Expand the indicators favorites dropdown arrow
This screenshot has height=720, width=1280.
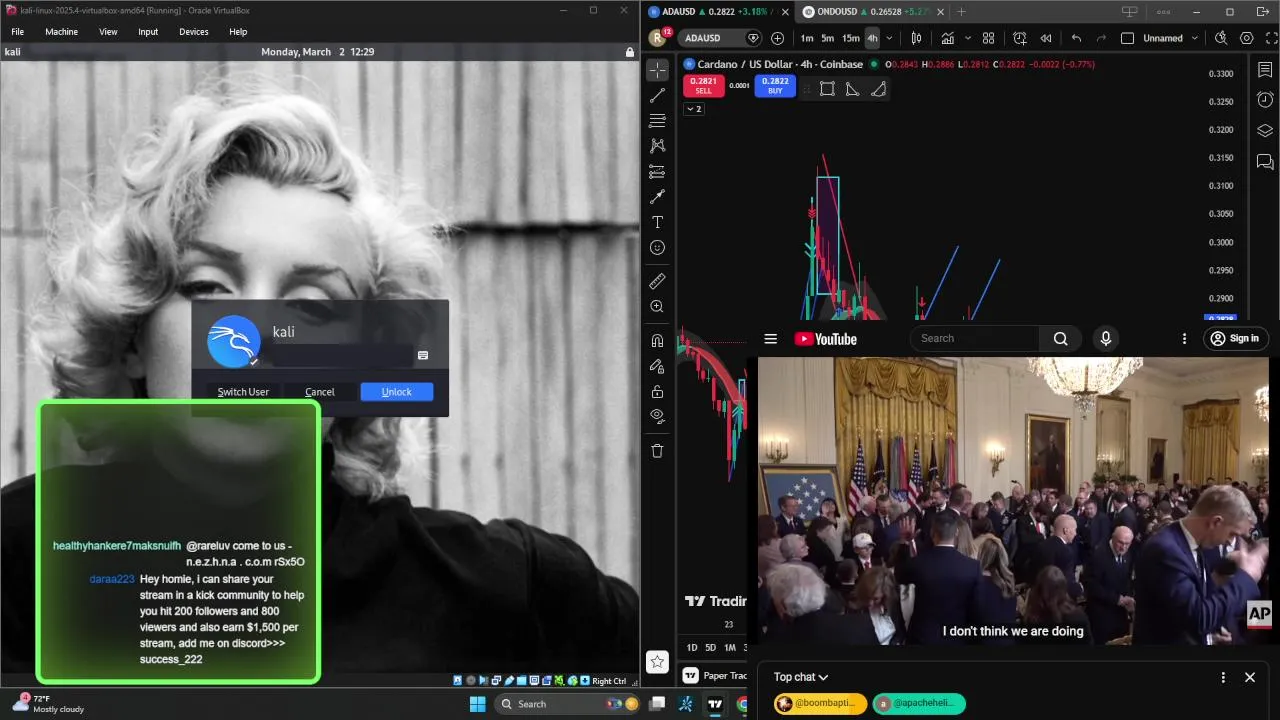pyautogui.click(x=967, y=38)
